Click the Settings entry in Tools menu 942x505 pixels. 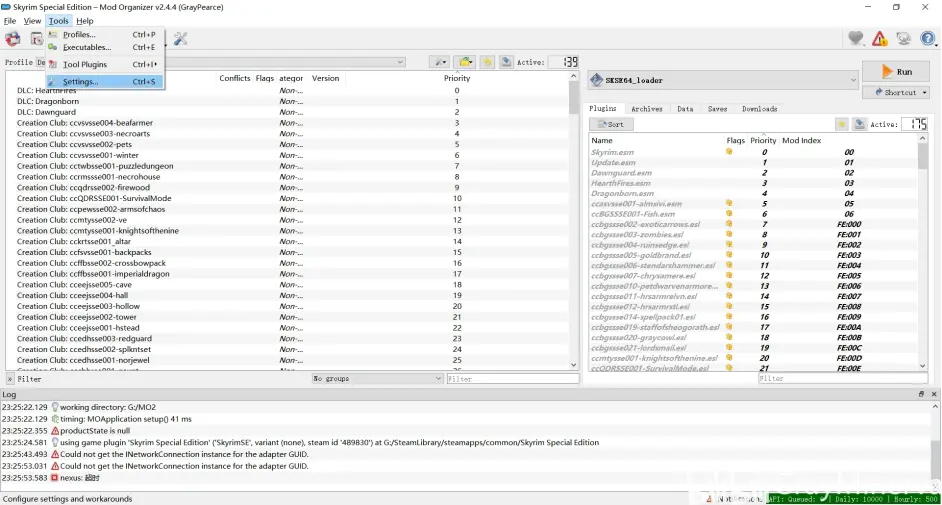point(80,81)
